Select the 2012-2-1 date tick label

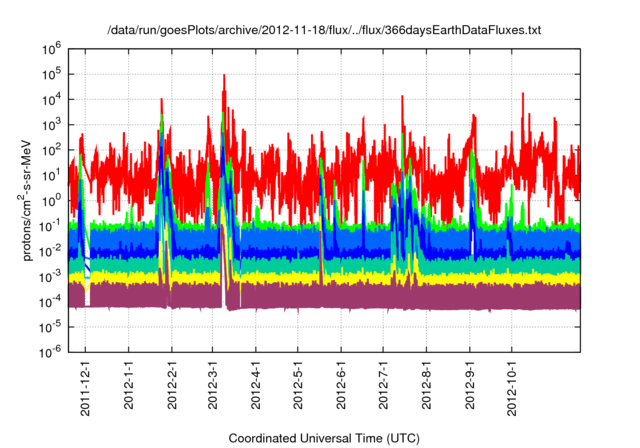tap(172, 384)
